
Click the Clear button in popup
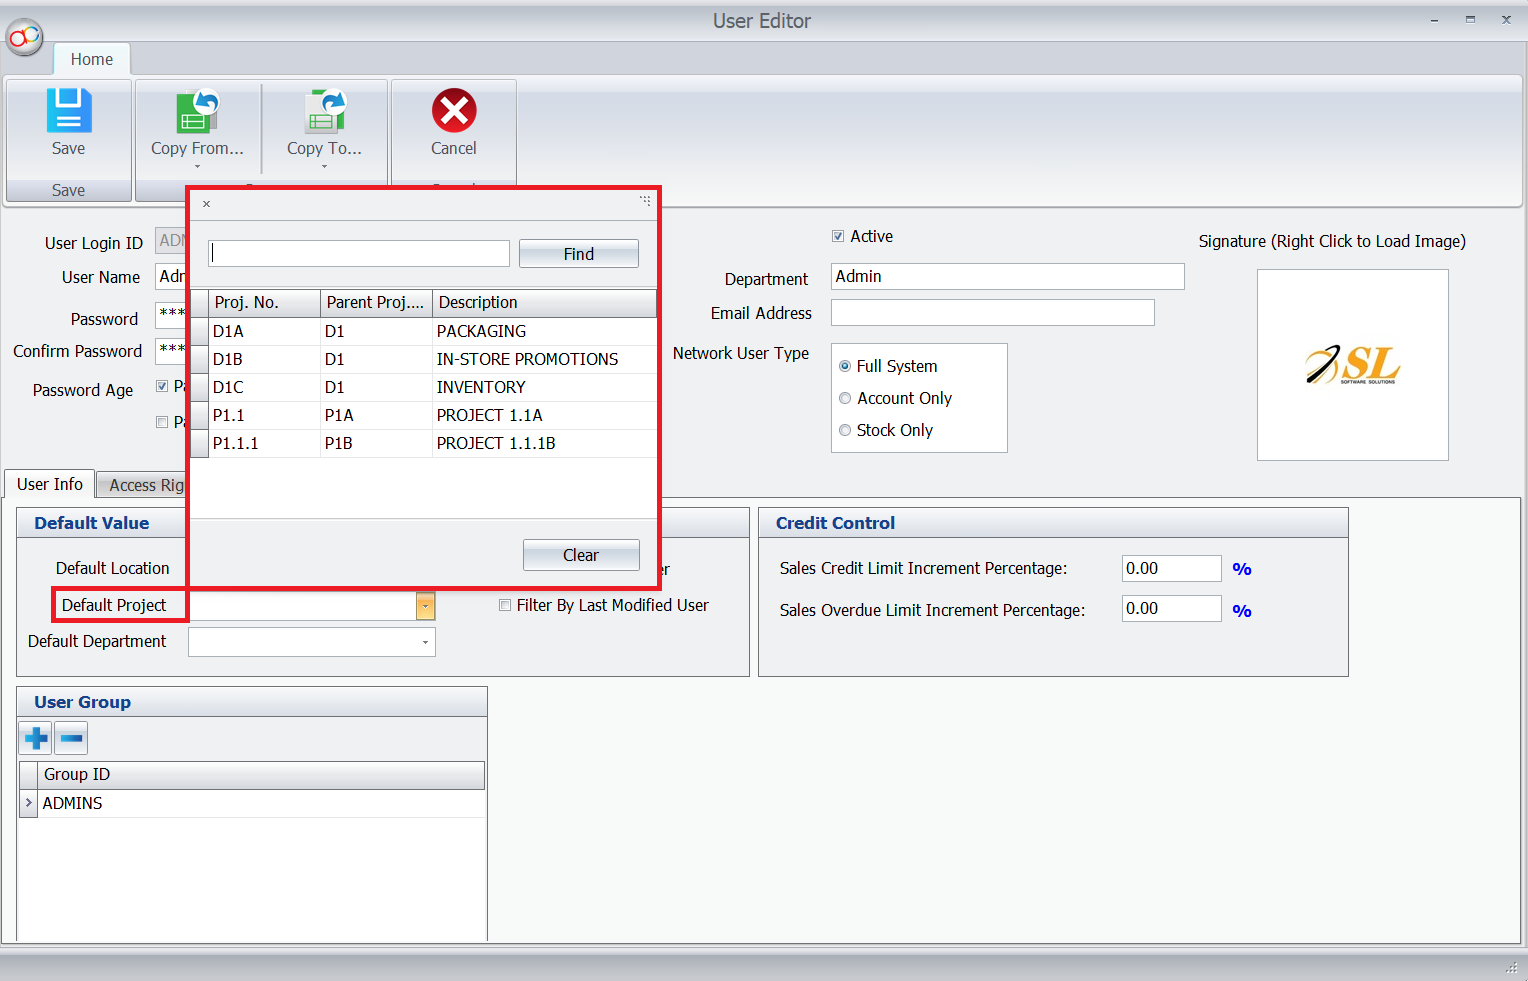coord(580,555)
